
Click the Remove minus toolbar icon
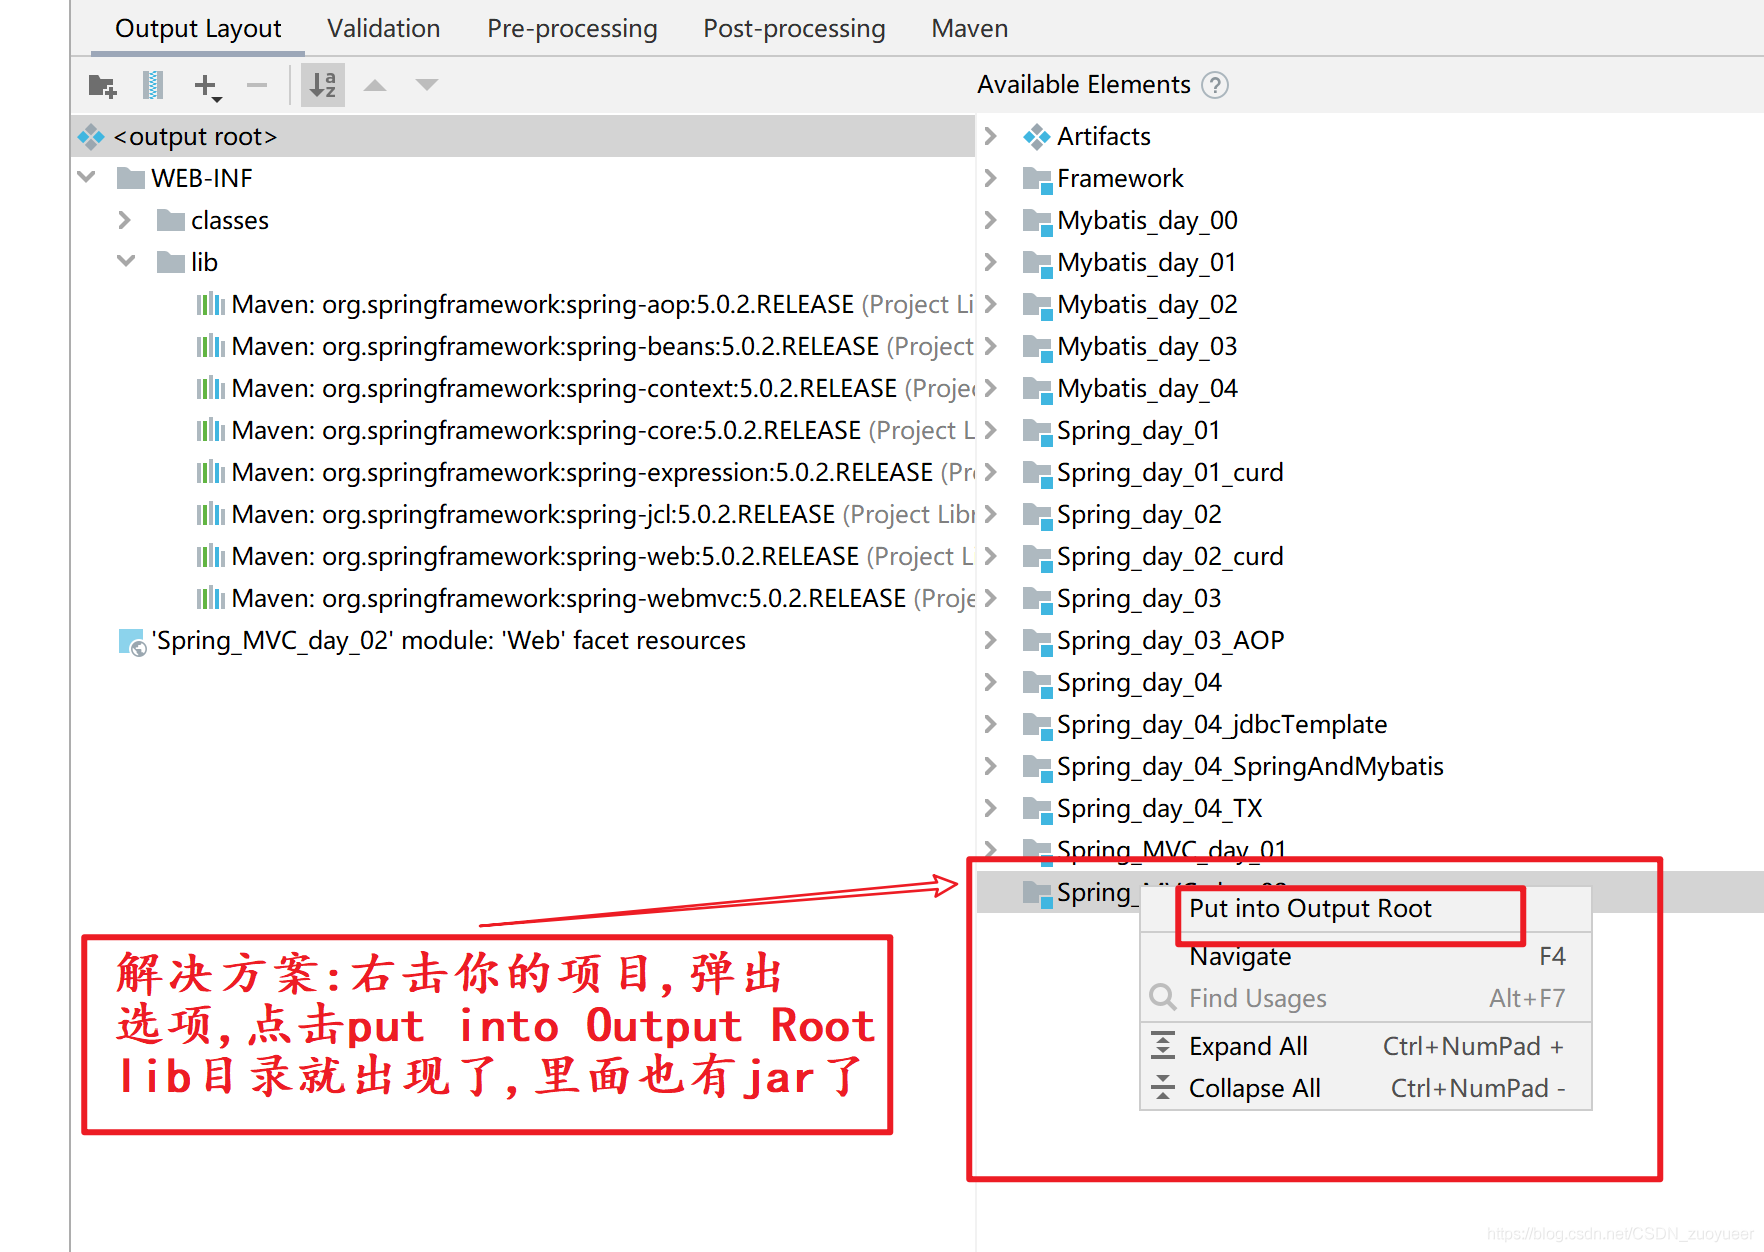click(x=257, y=86)
